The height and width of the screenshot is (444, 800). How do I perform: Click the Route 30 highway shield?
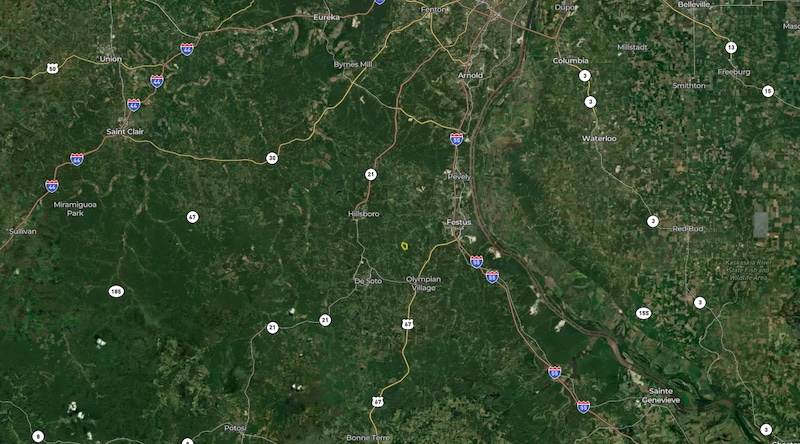coord(272,158)
